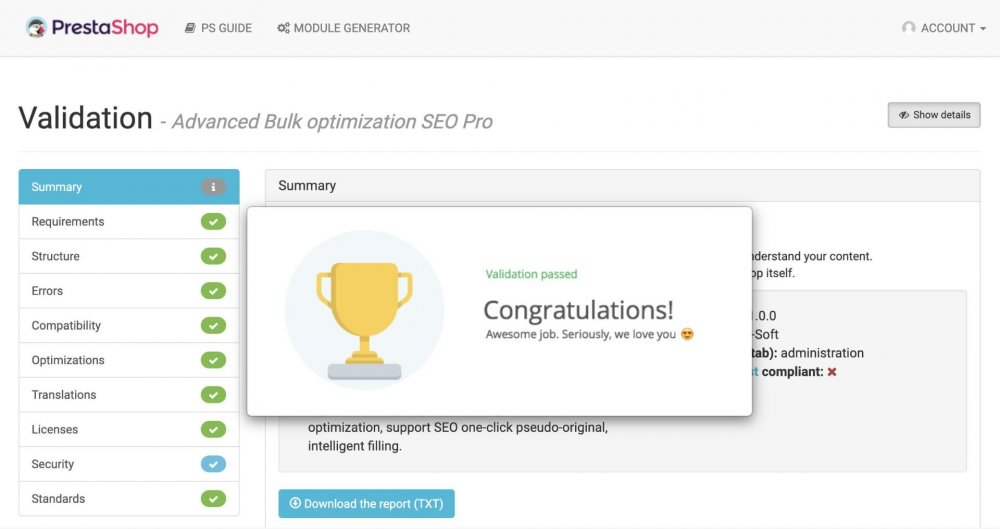The height and width of the screenshot is (529, 1000).
Task: Open the Licenses section
Action: (129, 429)
